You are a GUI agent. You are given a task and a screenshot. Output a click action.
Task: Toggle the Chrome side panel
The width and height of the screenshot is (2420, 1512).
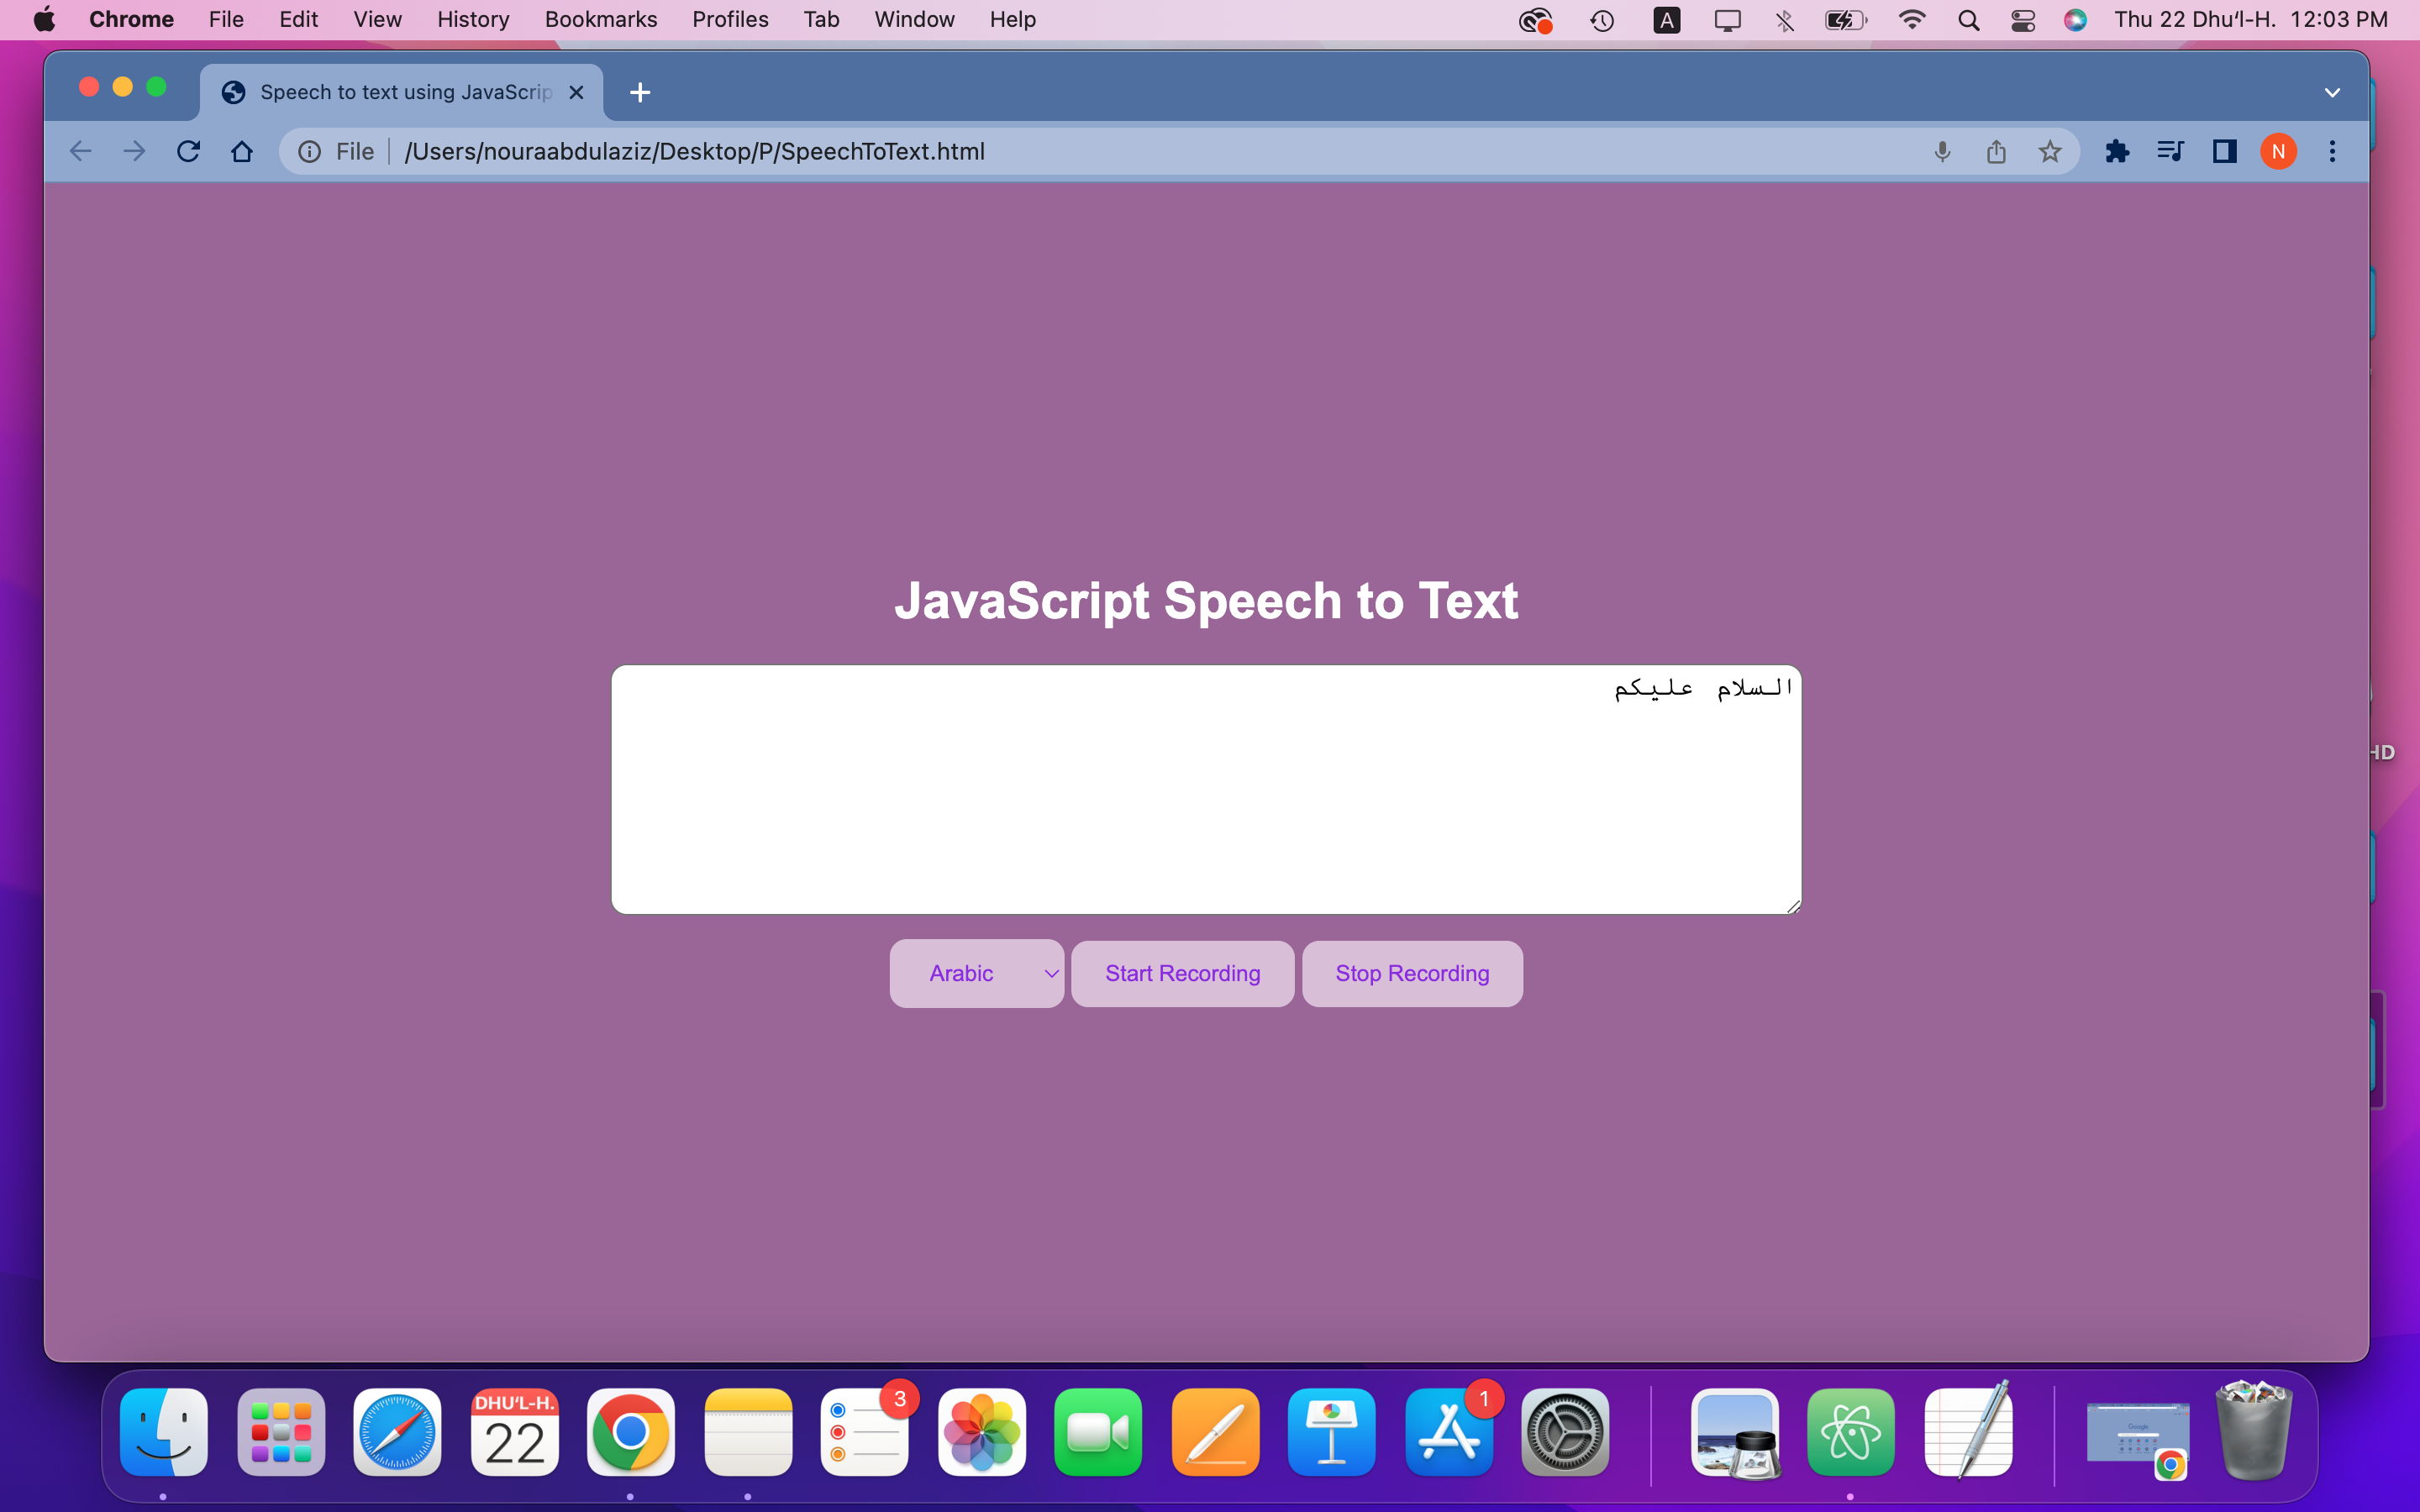(2224, 151)
